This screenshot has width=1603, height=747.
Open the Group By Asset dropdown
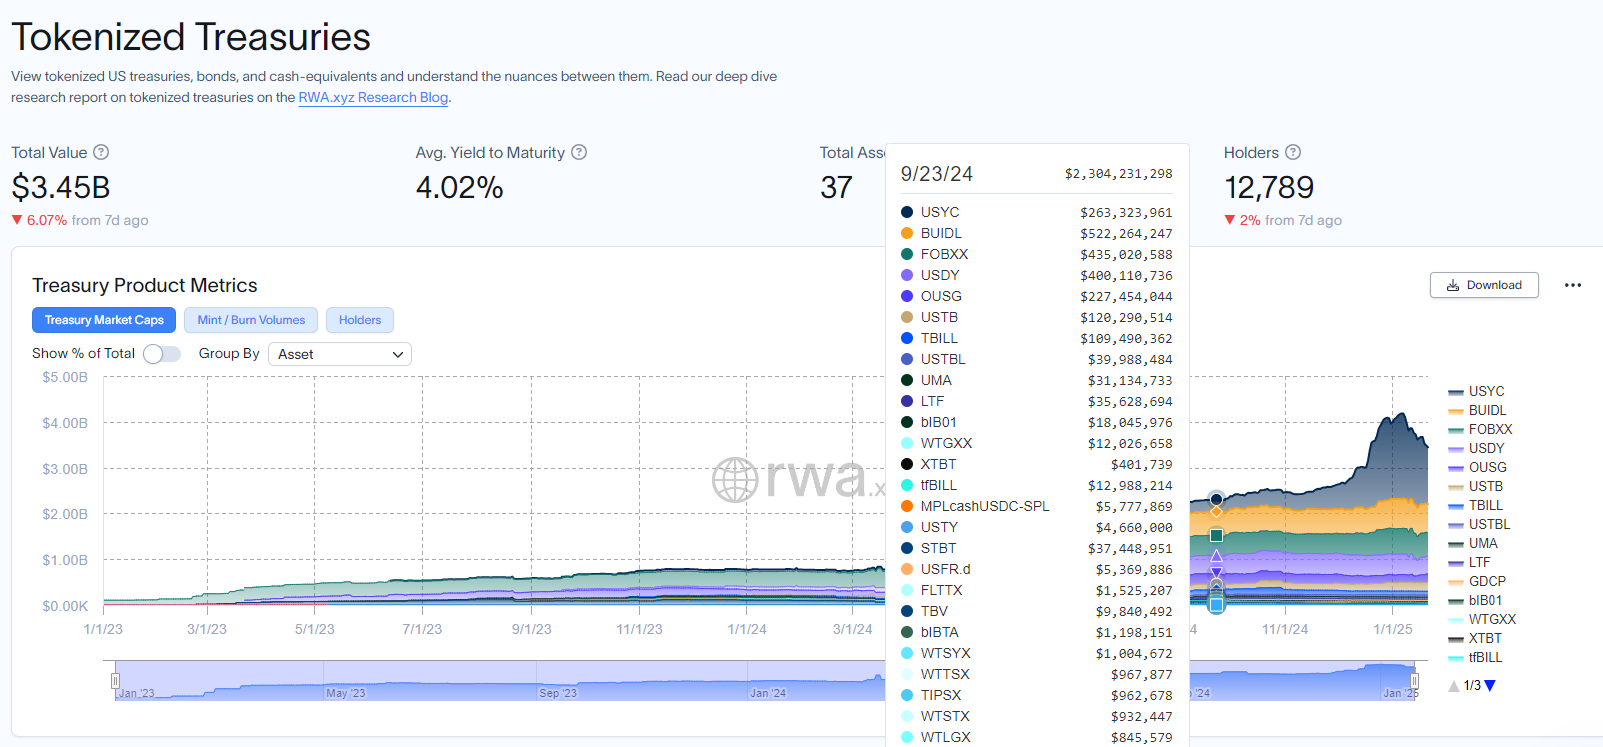coord(340,354)
